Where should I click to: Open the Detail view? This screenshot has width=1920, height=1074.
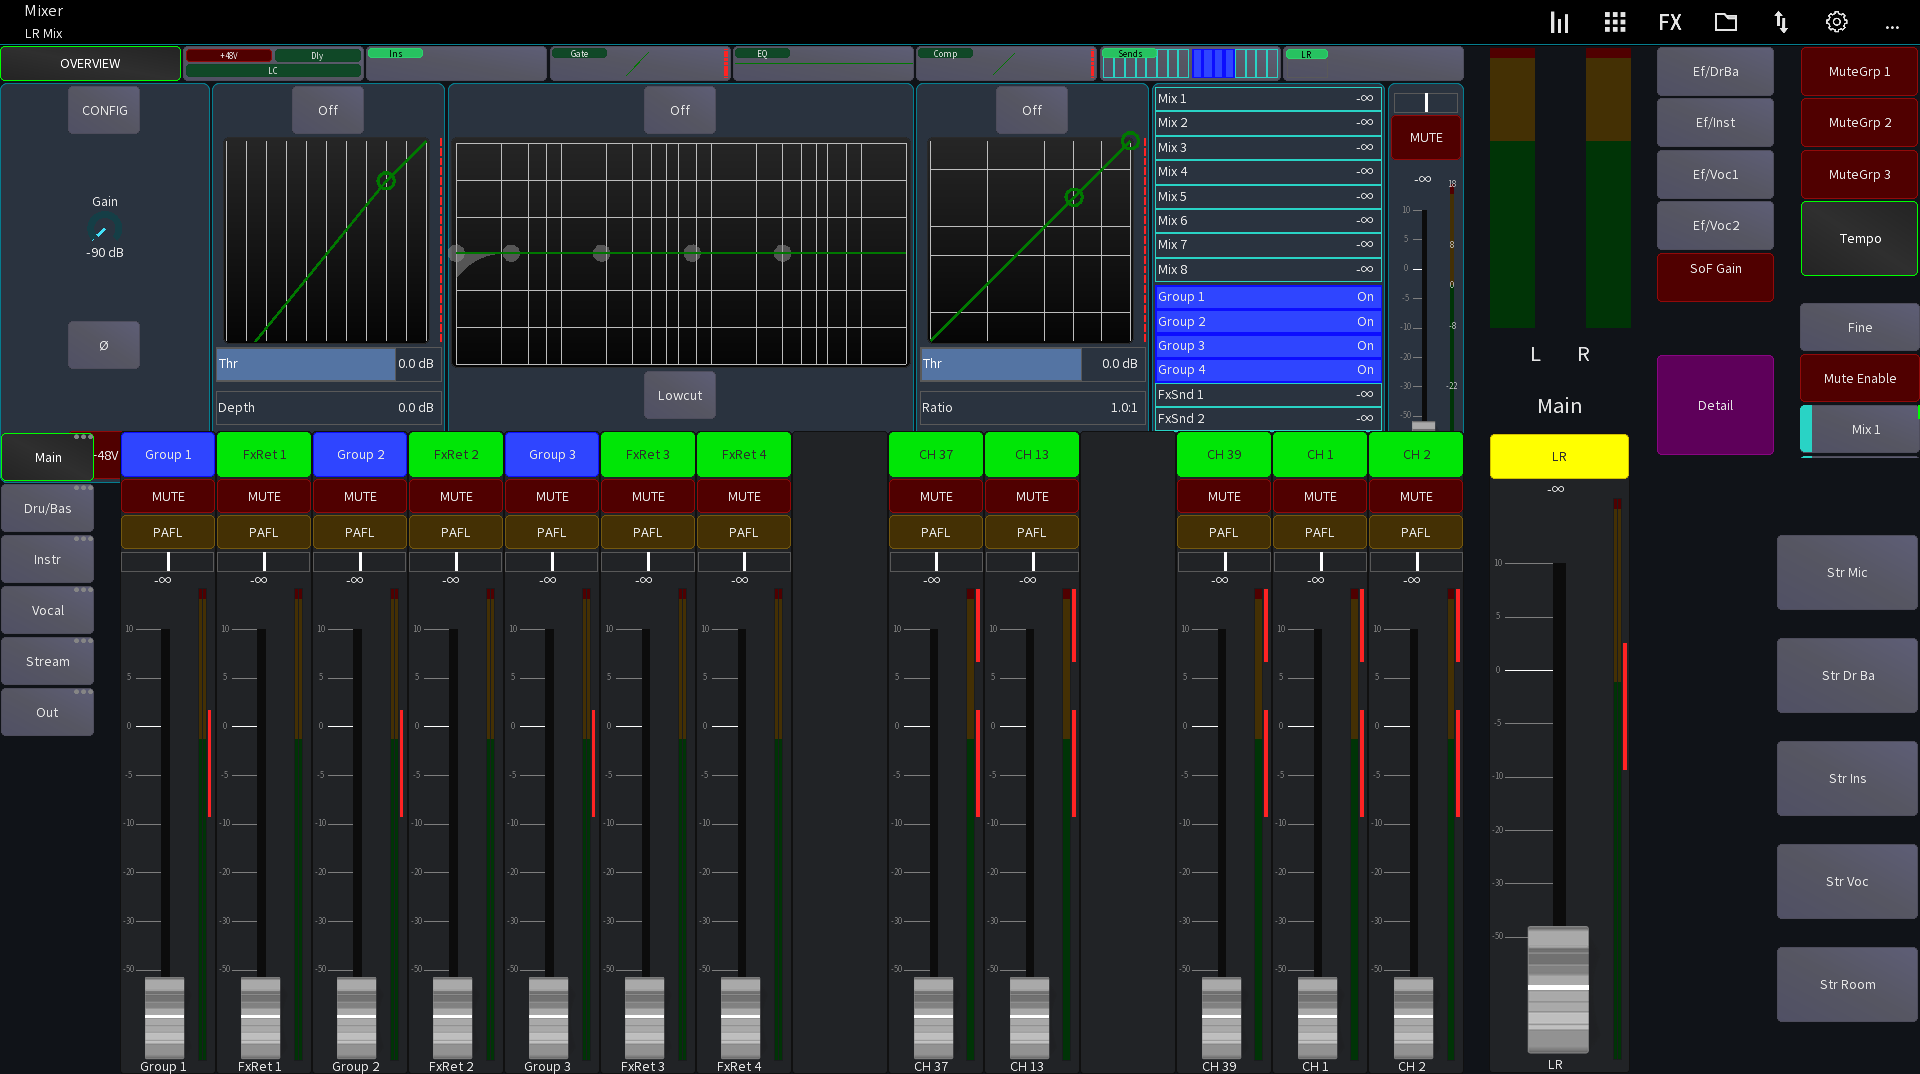pyautogui.click(x=1714, y=405)
